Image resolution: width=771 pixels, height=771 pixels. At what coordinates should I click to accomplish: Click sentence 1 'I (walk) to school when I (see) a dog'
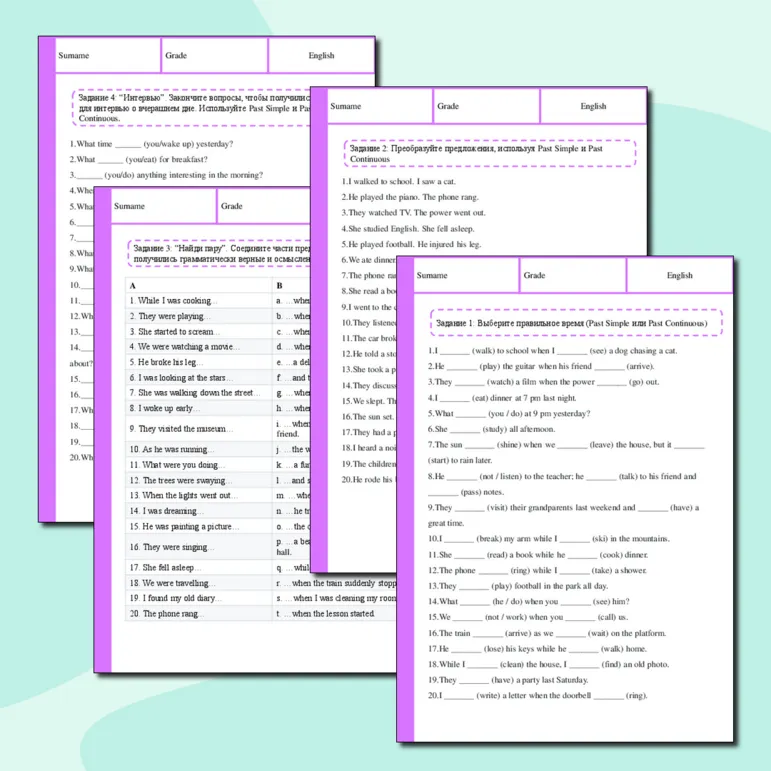coord(553,351)
